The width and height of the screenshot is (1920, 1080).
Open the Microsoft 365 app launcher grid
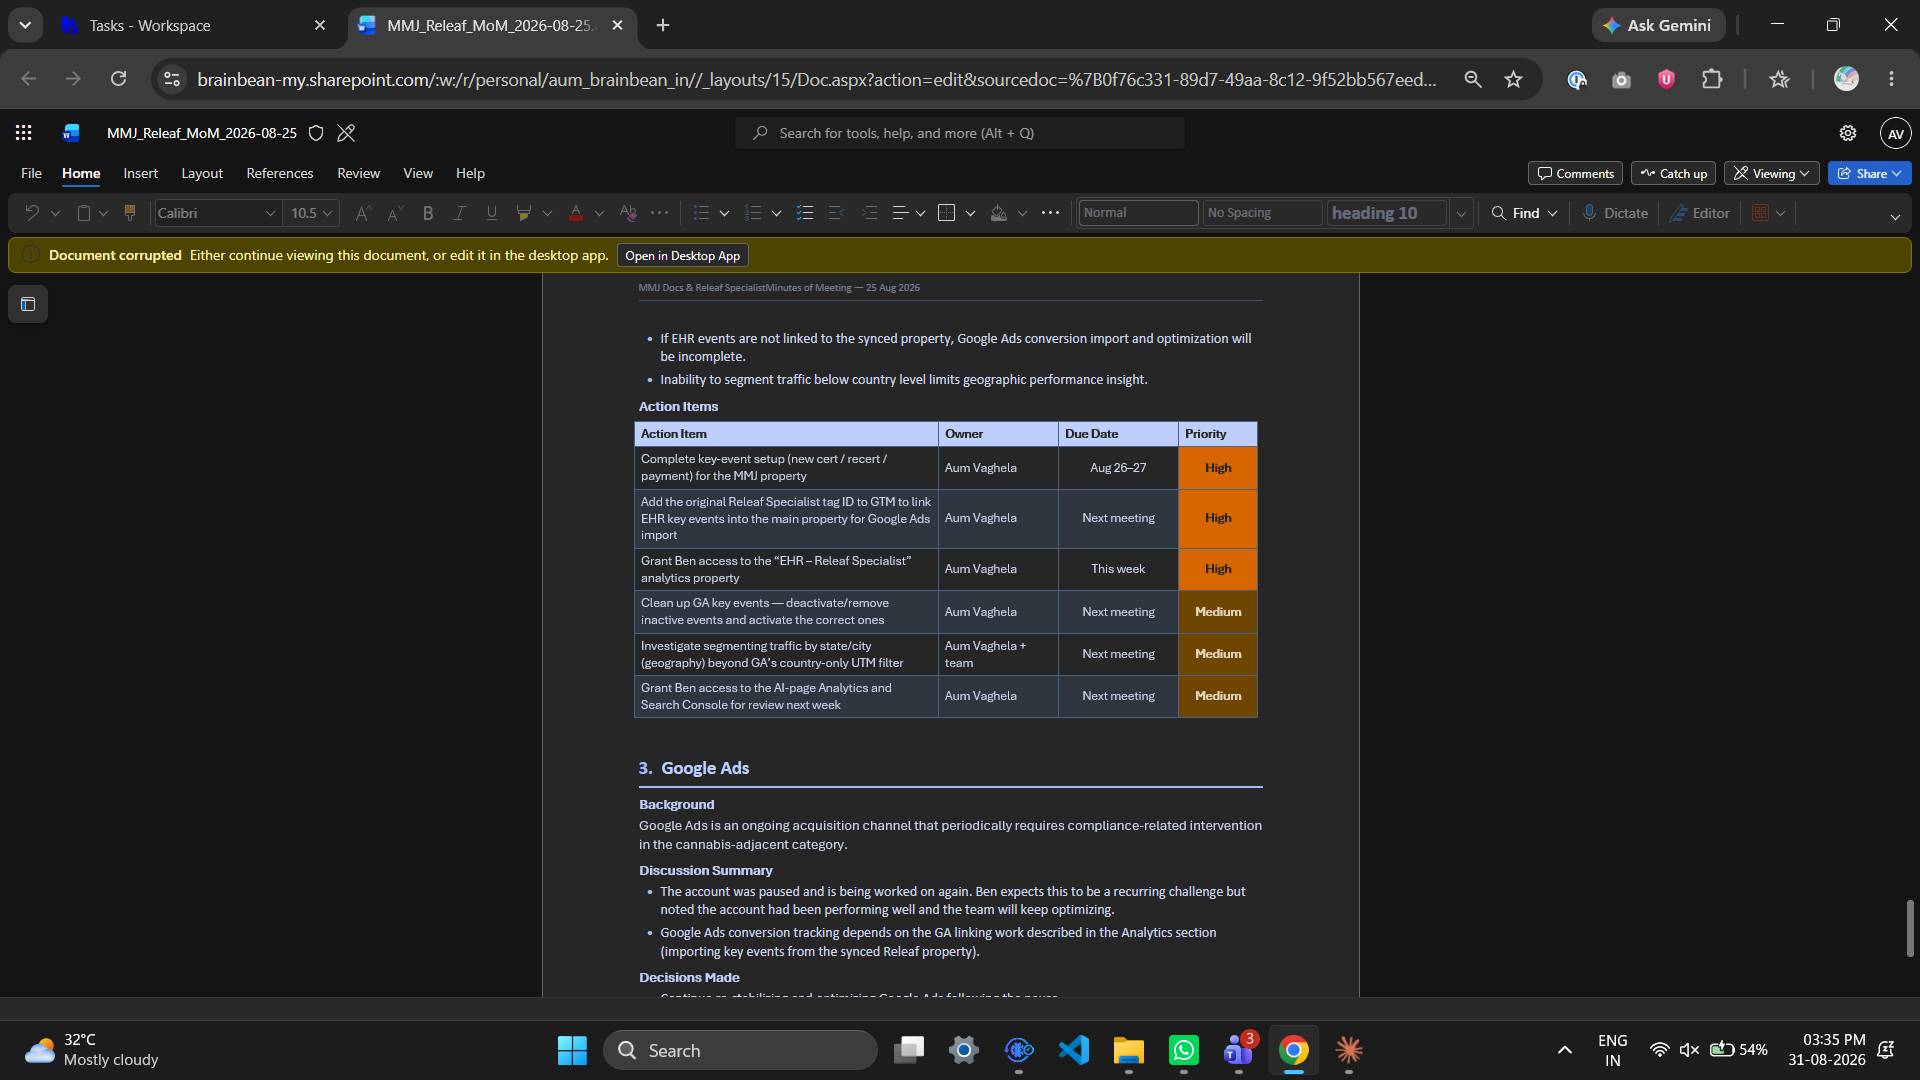[x=24, y=133]
